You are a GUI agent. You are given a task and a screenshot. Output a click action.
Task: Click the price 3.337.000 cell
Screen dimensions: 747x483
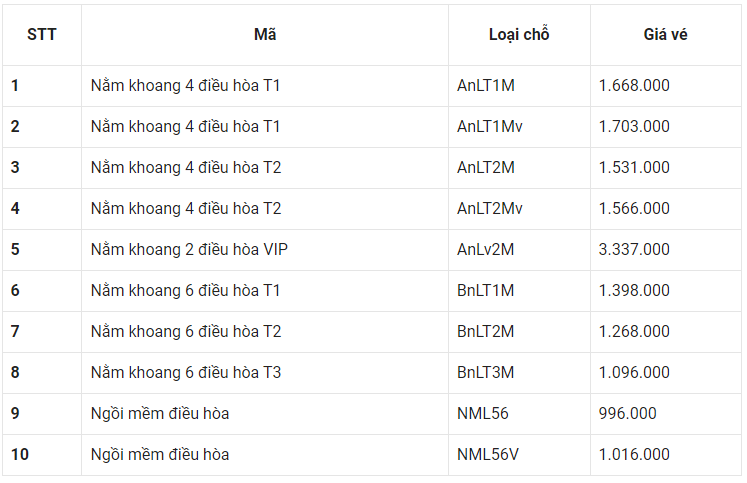point(634,250)
